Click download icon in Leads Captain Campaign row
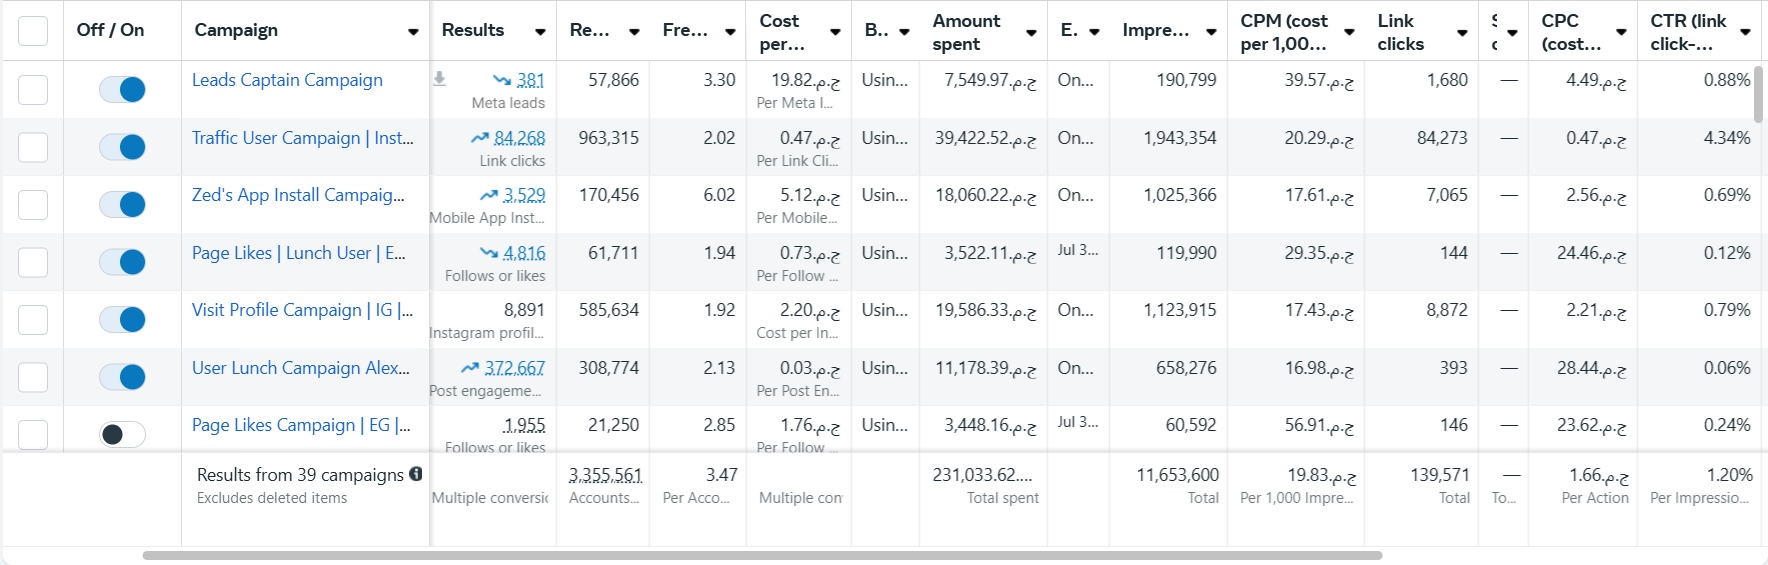Viewport: 1768px width, 565px height. pos(439,79)
